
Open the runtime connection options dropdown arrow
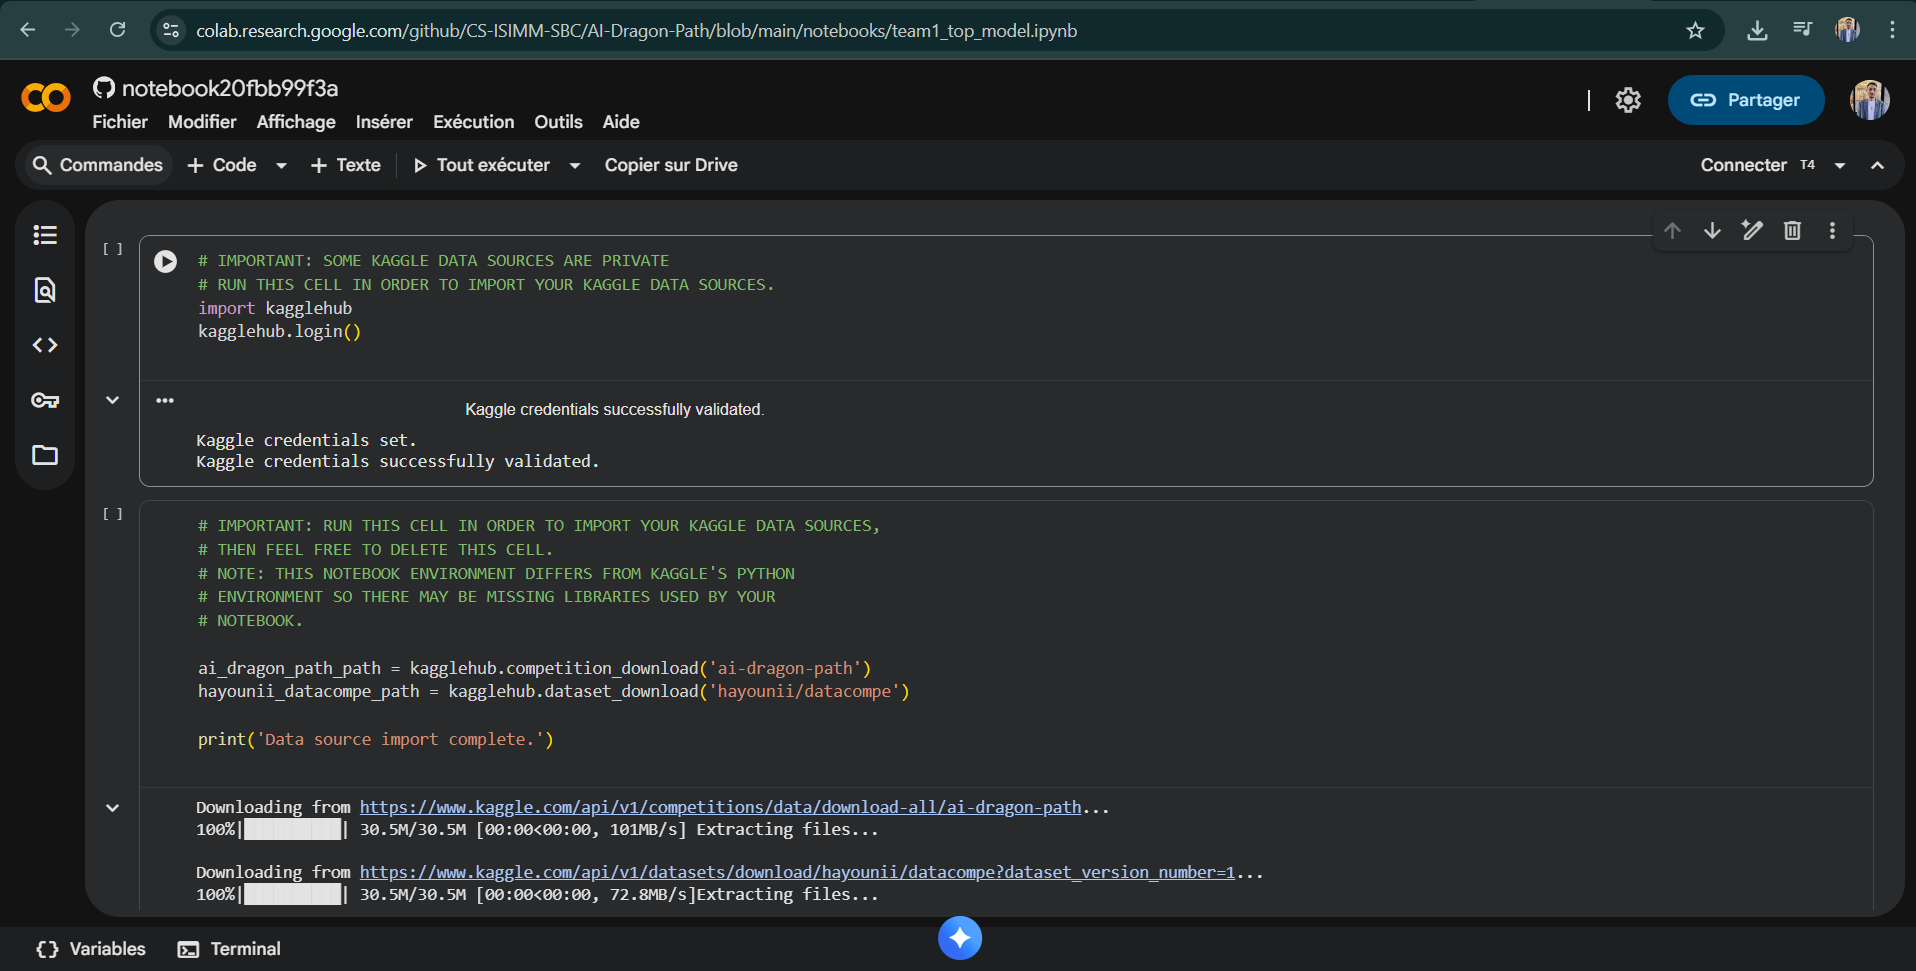1840,165
